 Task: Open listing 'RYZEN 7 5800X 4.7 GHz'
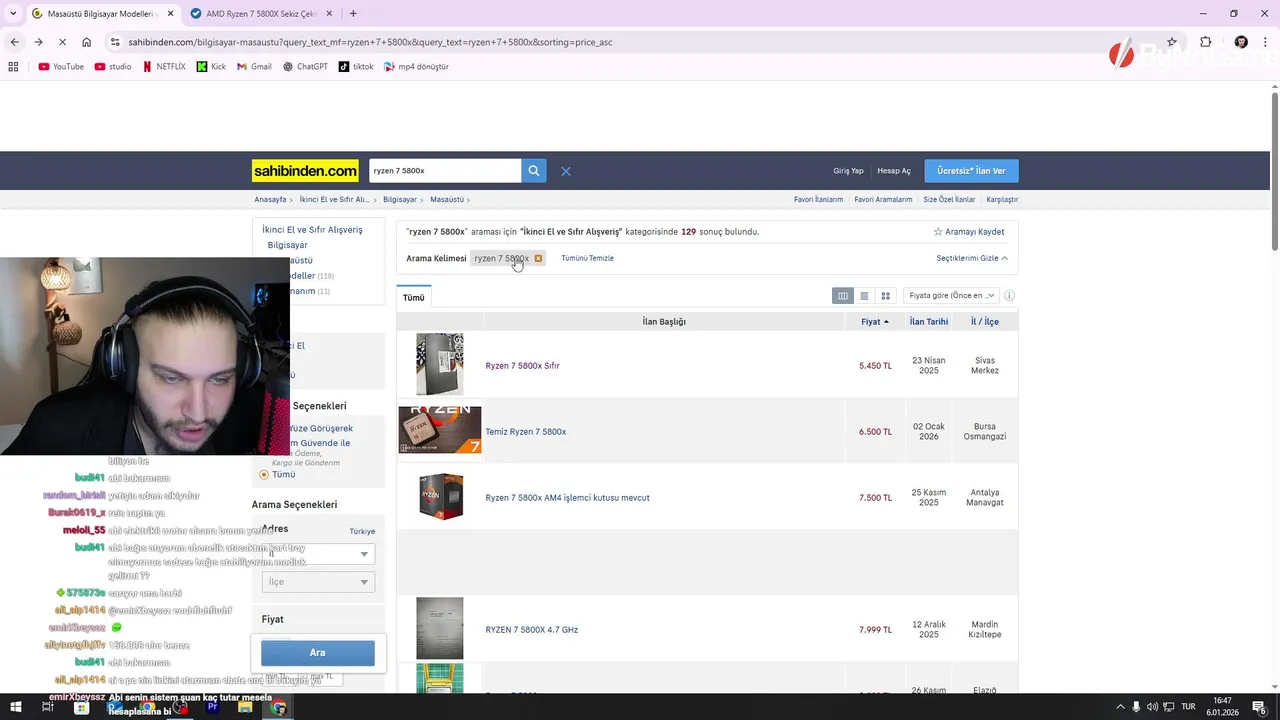point(531,630)
